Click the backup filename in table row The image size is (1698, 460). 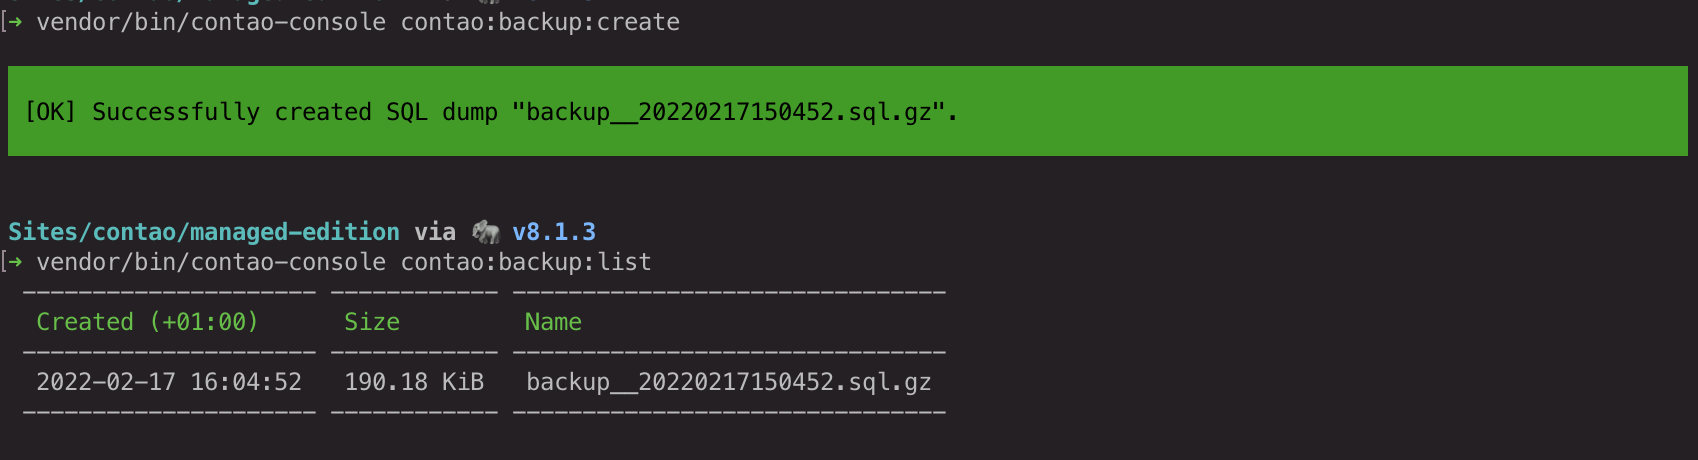point(729,382)
